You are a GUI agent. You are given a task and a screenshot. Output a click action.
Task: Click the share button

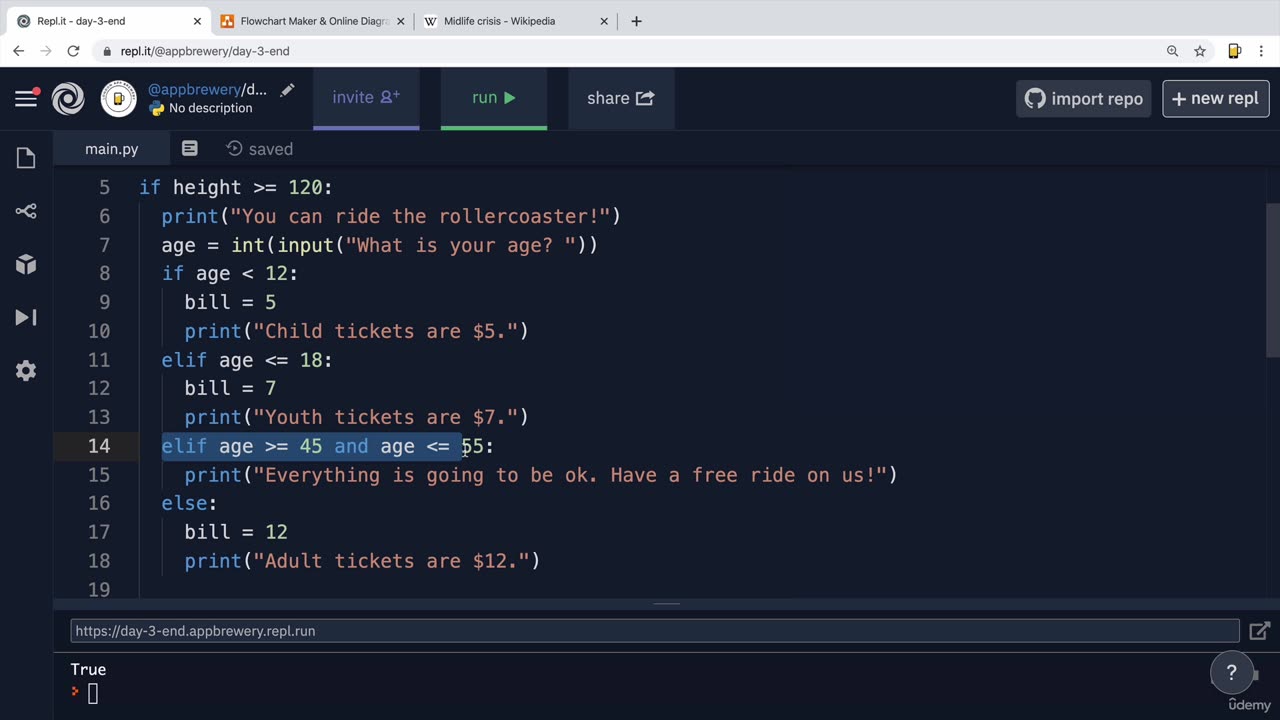(621, 98)
